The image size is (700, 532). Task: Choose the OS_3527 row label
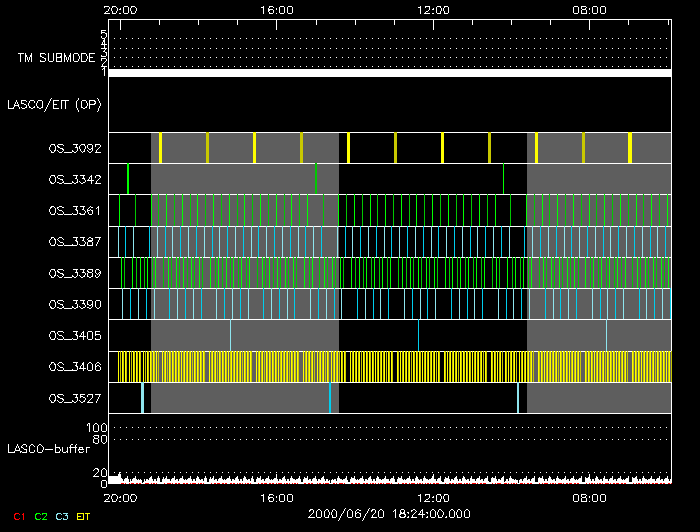[75, 398]
